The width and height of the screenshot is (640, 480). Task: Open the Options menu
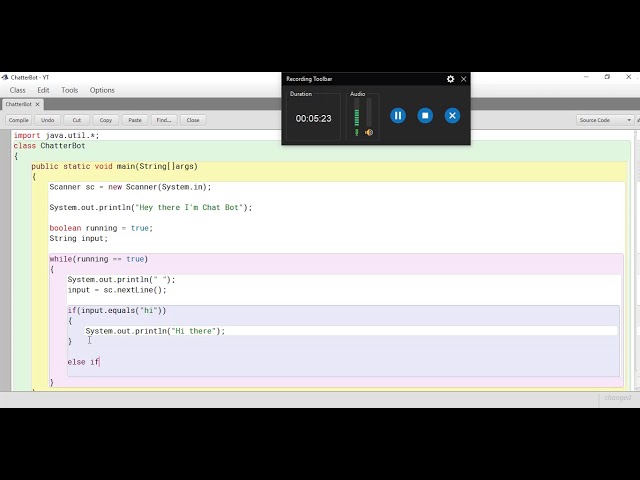click(x=102, y=90)
